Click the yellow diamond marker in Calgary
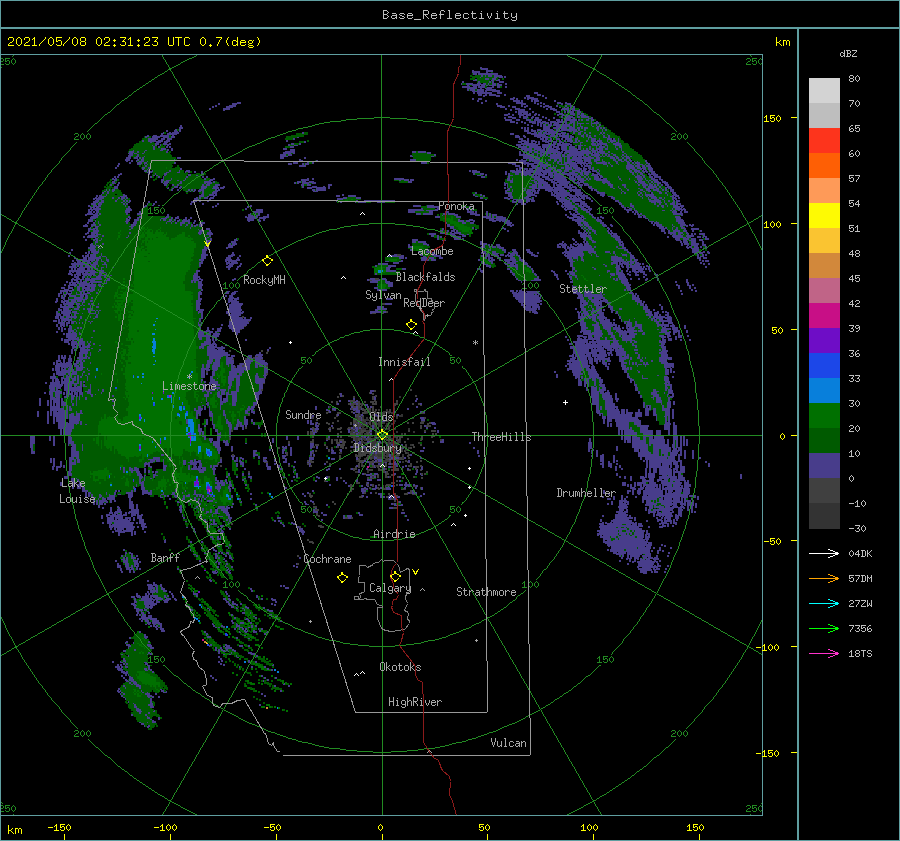This screenshot has height=841, width=900. [395, 576]
